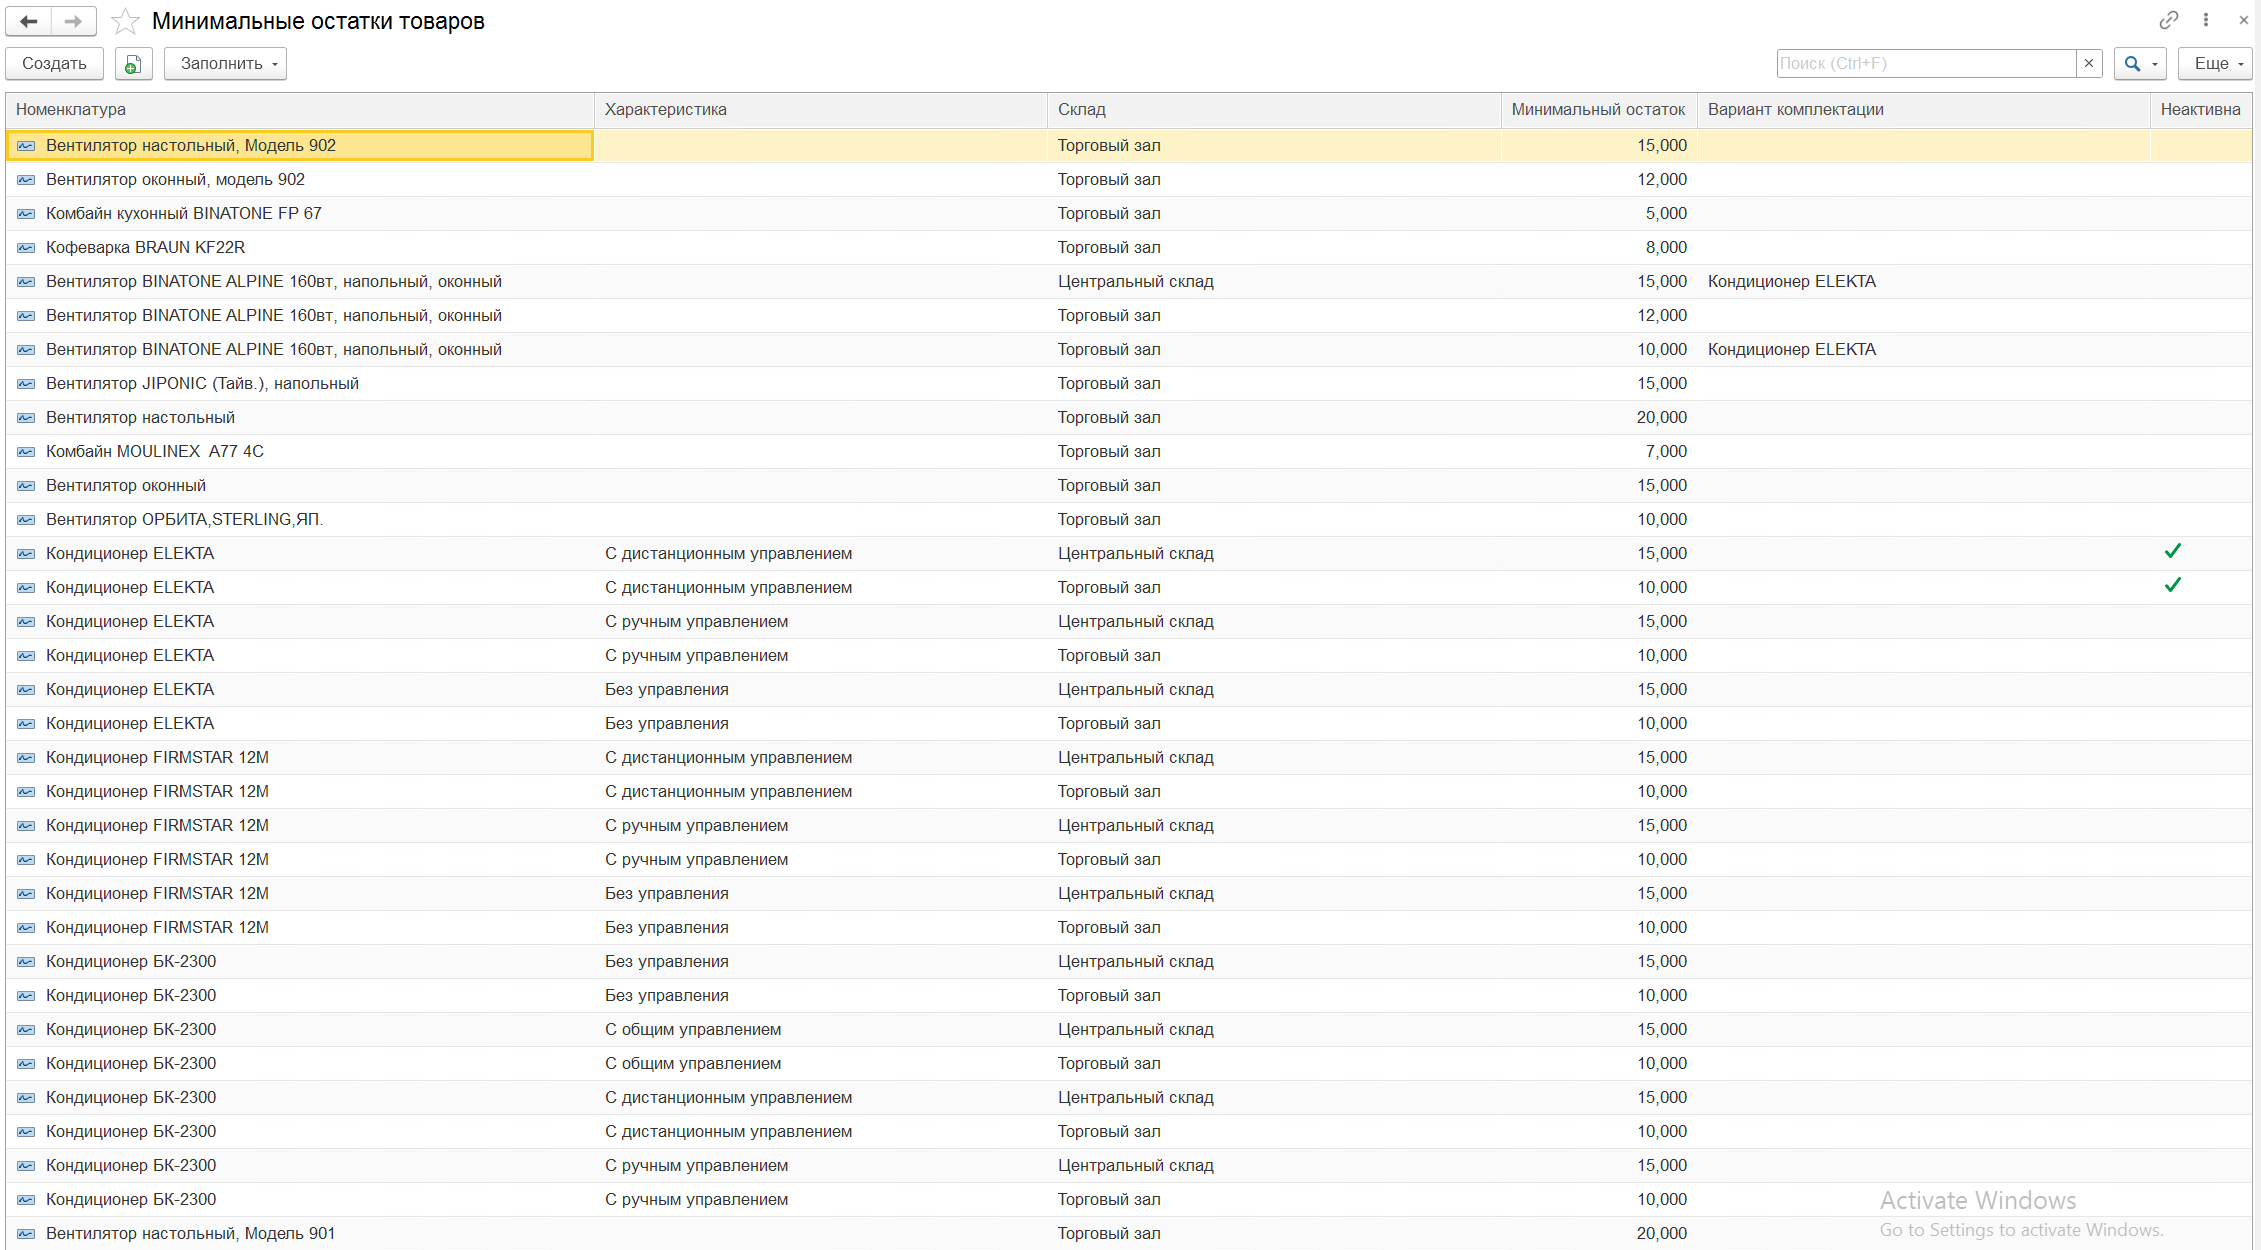Select Вентилятор оконный, модель 902 row name
The height and width of the screenshot is (1250, 2261).
(175, 180)
